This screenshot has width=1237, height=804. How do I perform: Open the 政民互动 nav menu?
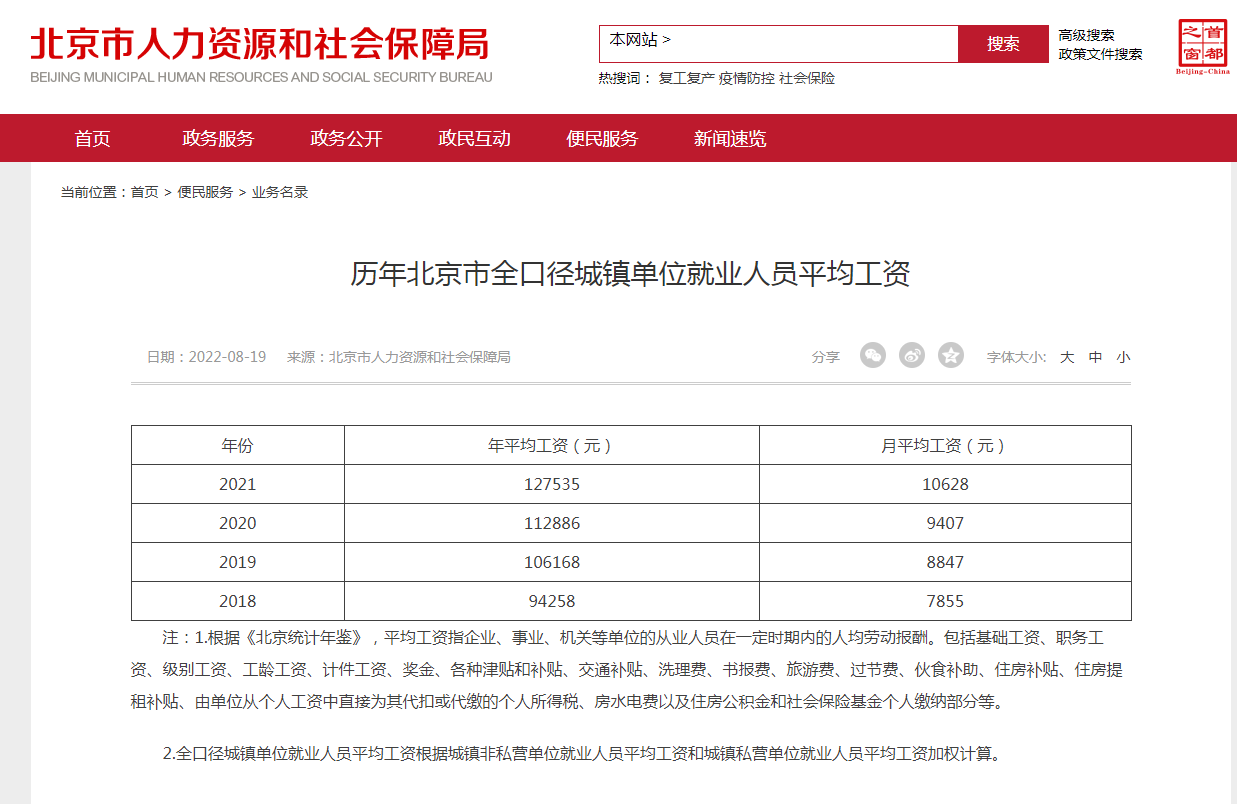pyautogui.click(x=474, y=138)
